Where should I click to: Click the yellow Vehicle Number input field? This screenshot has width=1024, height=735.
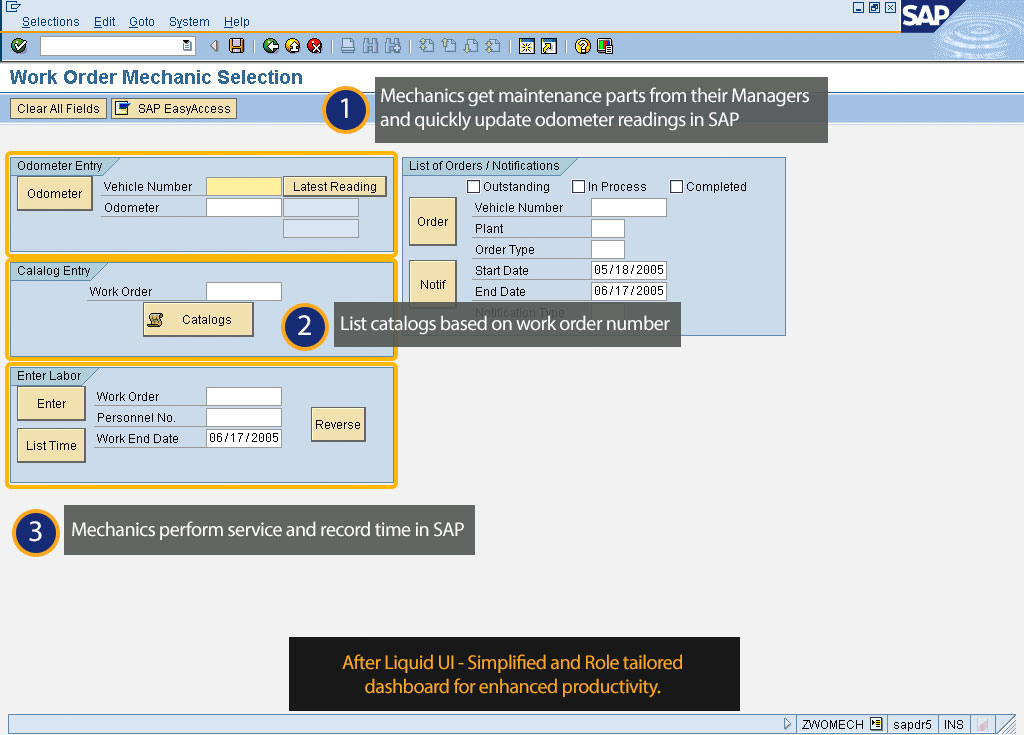[x=244, y=187]
